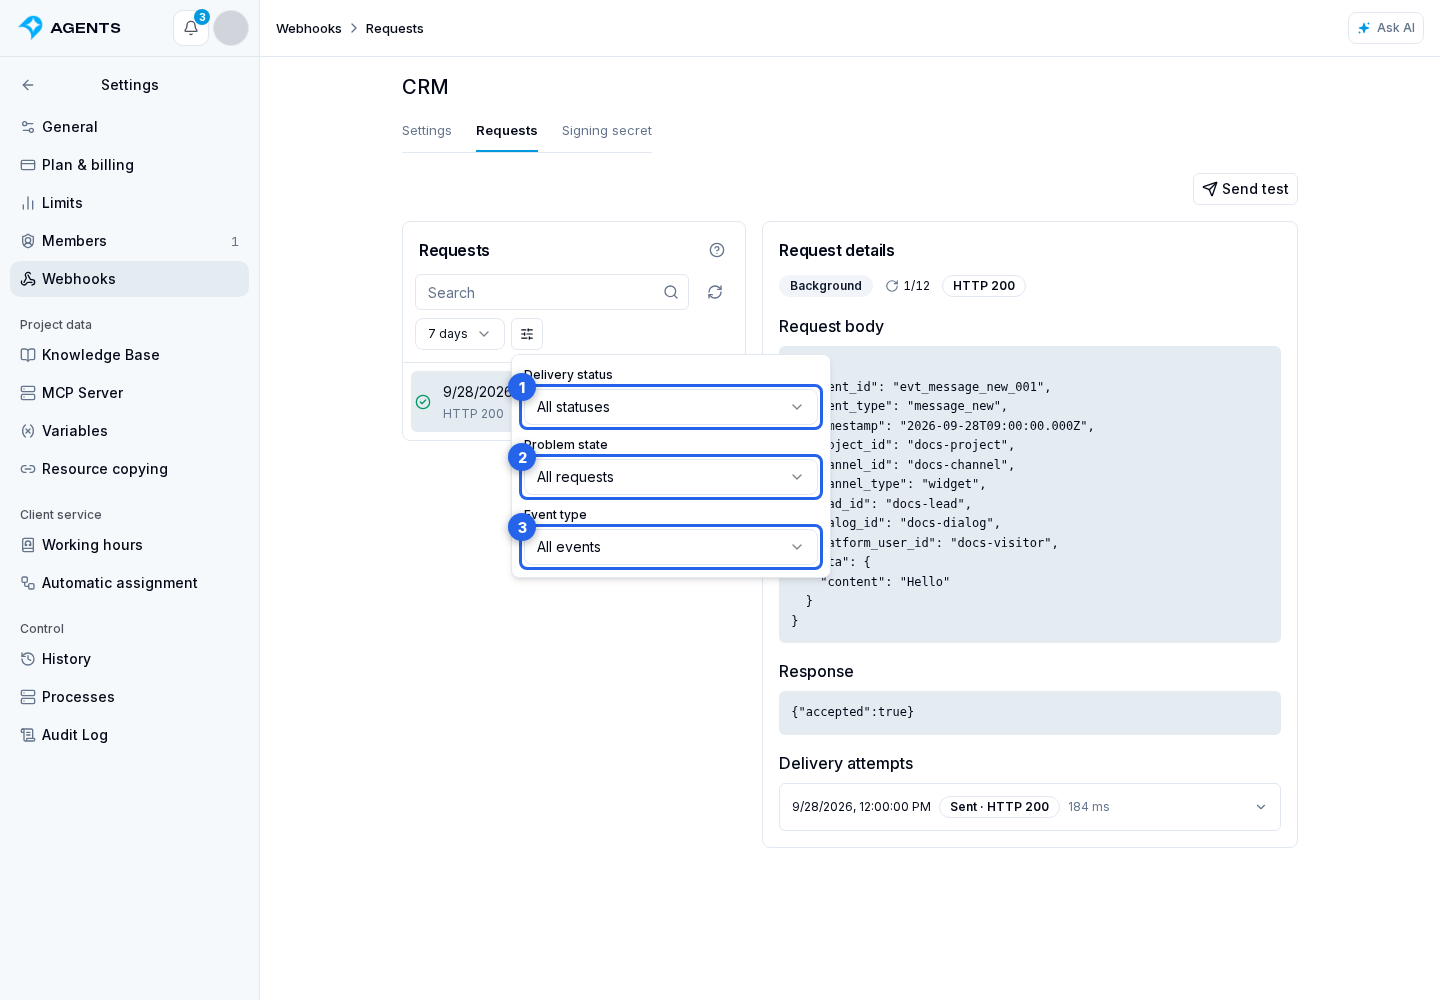
Task: Open the Signing secret tab
Action: tap(607, 131)
